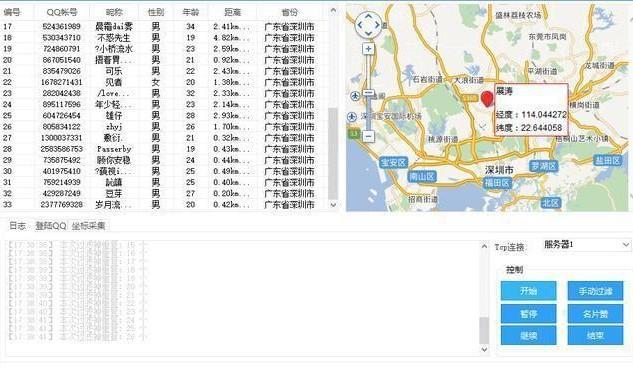Click the green road shield icon on map
This screenshot has height=370, width=633.
tap(354, 133)
